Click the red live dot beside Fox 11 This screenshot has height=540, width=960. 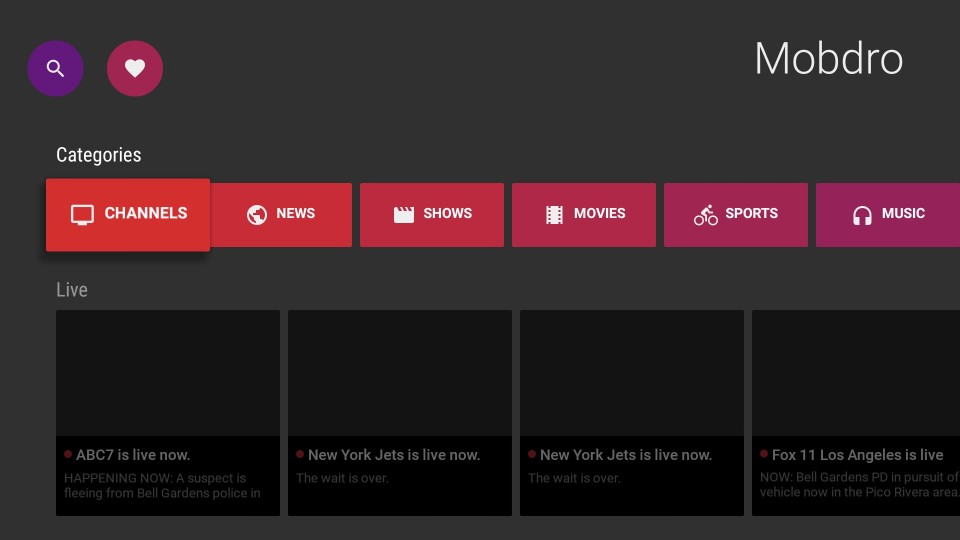764,454
